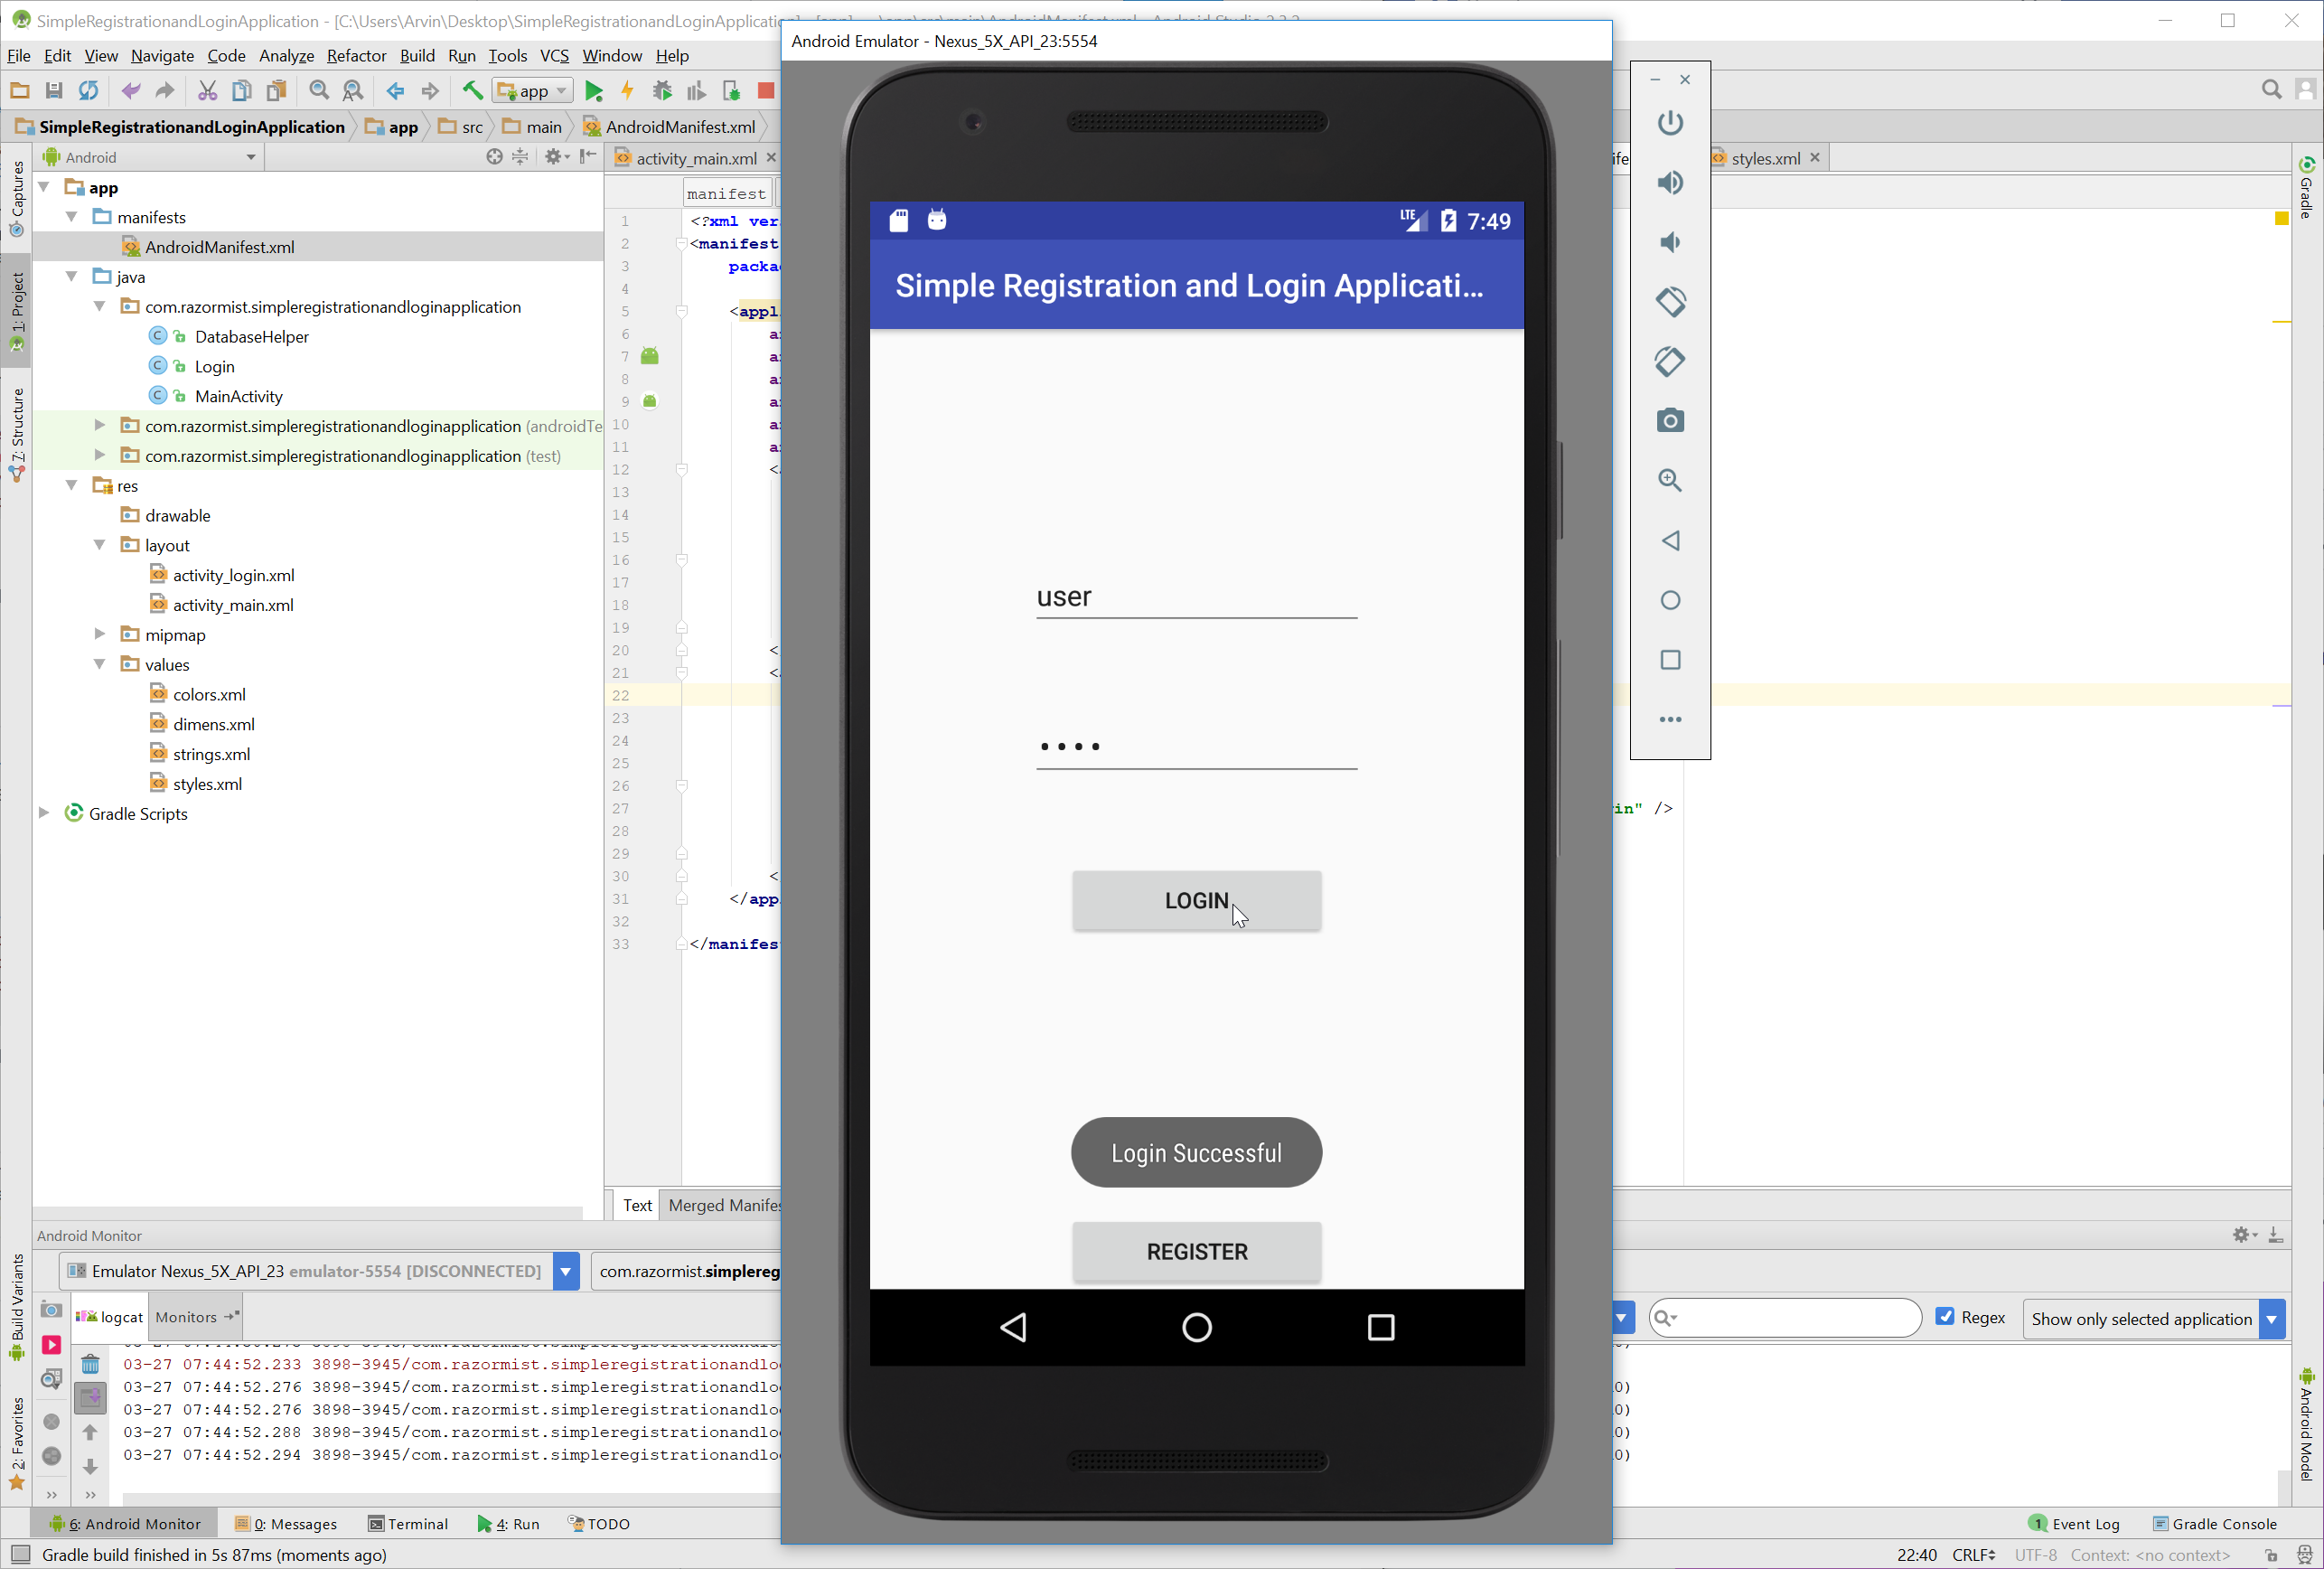Click the emulator back navigation icon

click(x=1015, y=1328)
